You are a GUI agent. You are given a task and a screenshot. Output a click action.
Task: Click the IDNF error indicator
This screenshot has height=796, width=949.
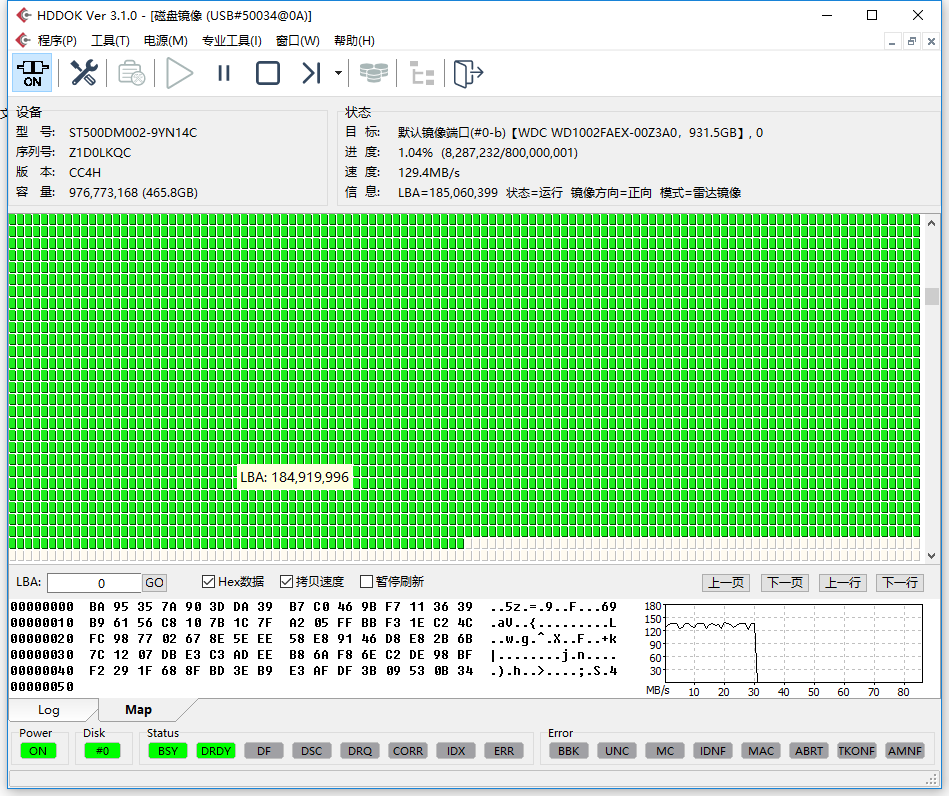[713, 751]
